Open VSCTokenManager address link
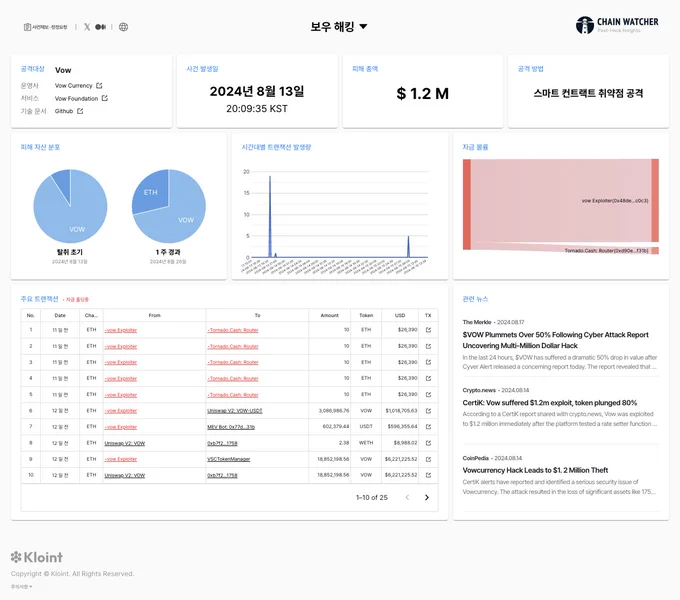Screen dimensions: 680x600 point(229,459)
